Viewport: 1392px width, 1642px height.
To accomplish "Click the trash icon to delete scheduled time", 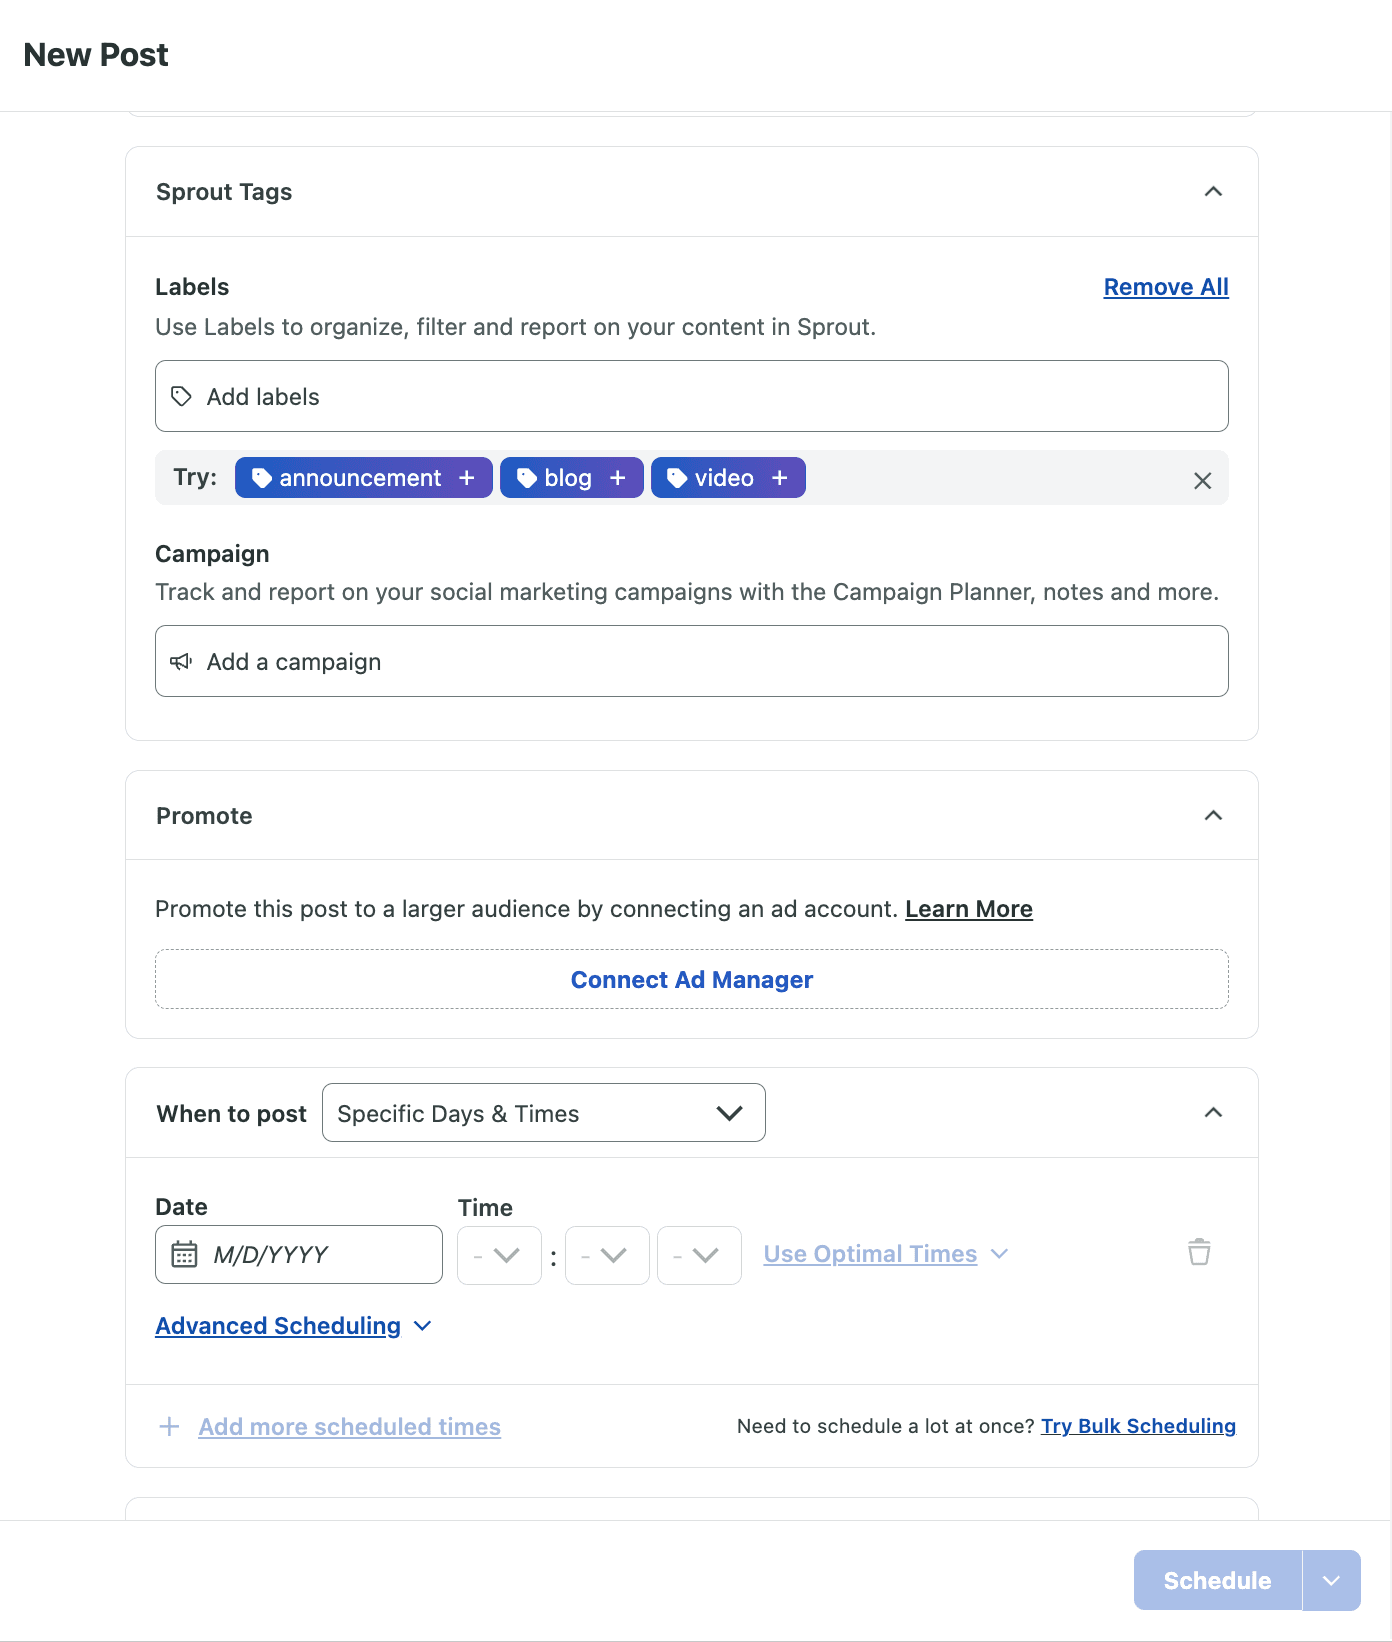I will point(1199,1253).
